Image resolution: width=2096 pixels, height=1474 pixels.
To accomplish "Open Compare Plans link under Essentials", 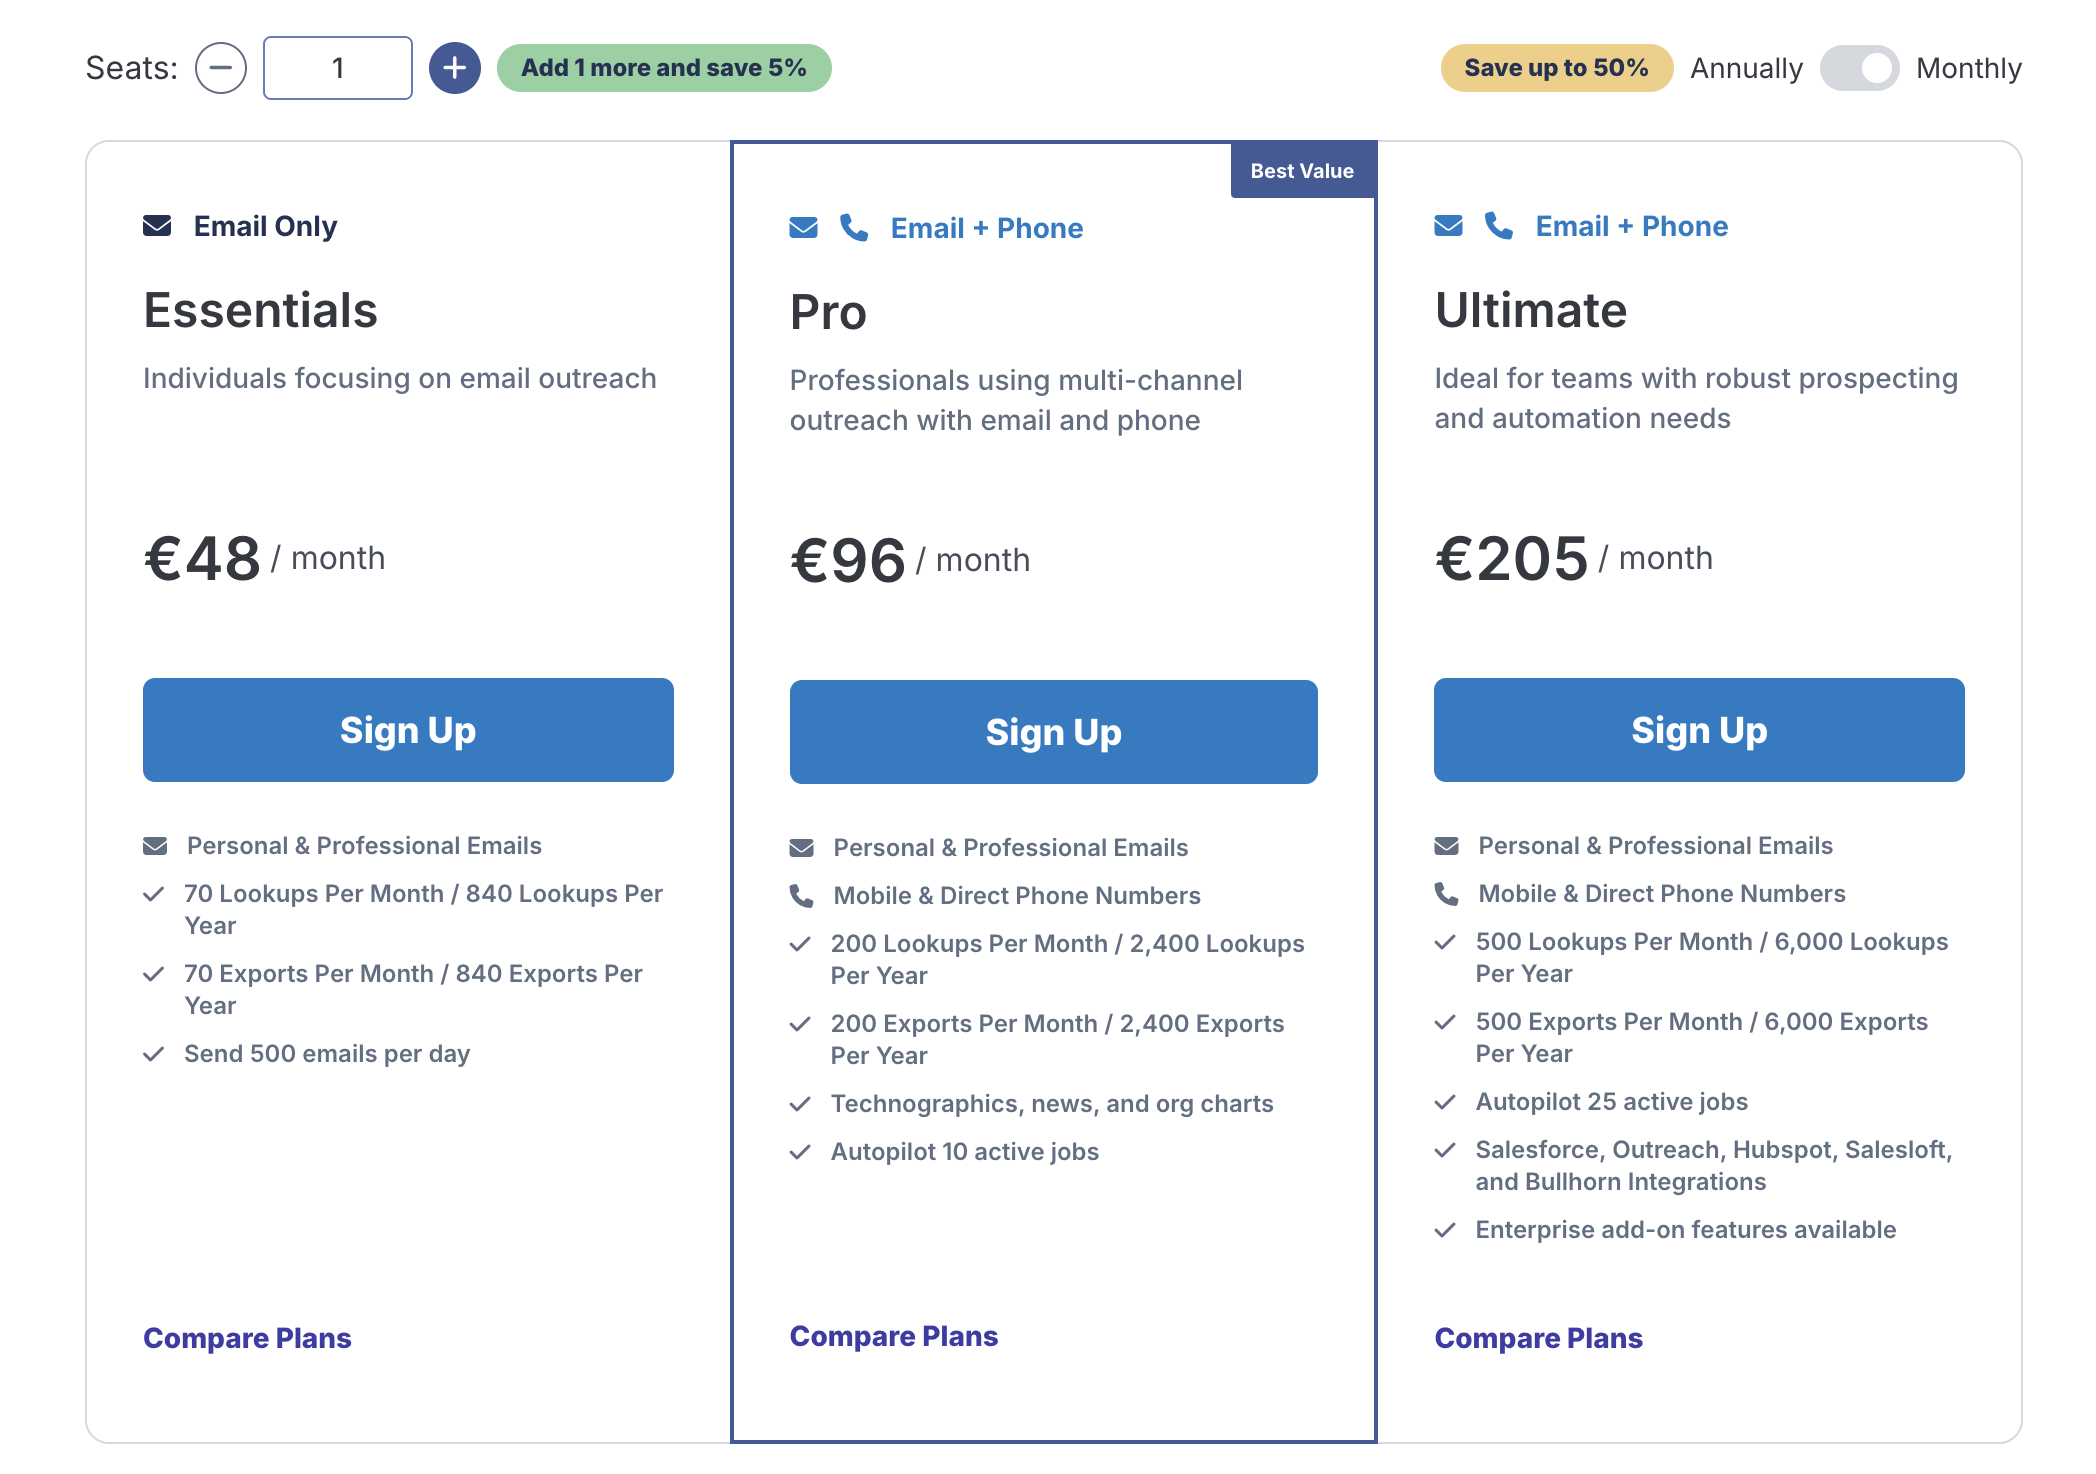I will pos(247,1338).
